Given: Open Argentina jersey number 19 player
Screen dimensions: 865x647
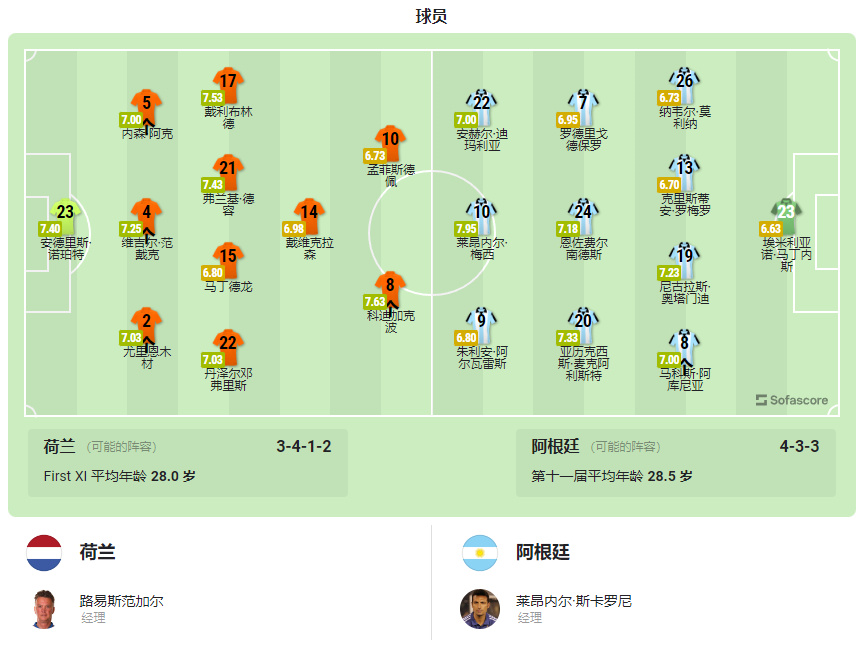Looking at the screenshot, I should click(x=685, y=260).
